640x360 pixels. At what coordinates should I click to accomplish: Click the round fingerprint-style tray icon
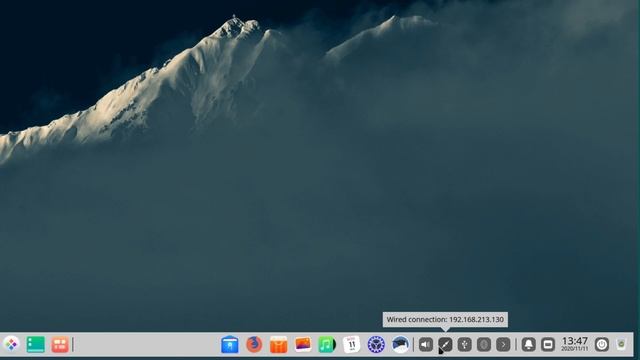484,344
